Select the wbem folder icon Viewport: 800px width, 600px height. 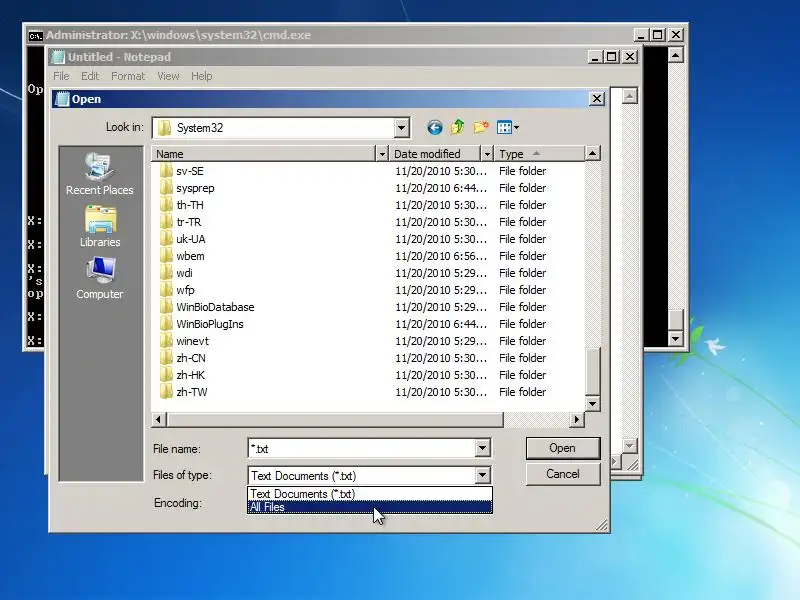tap(166, 256)
